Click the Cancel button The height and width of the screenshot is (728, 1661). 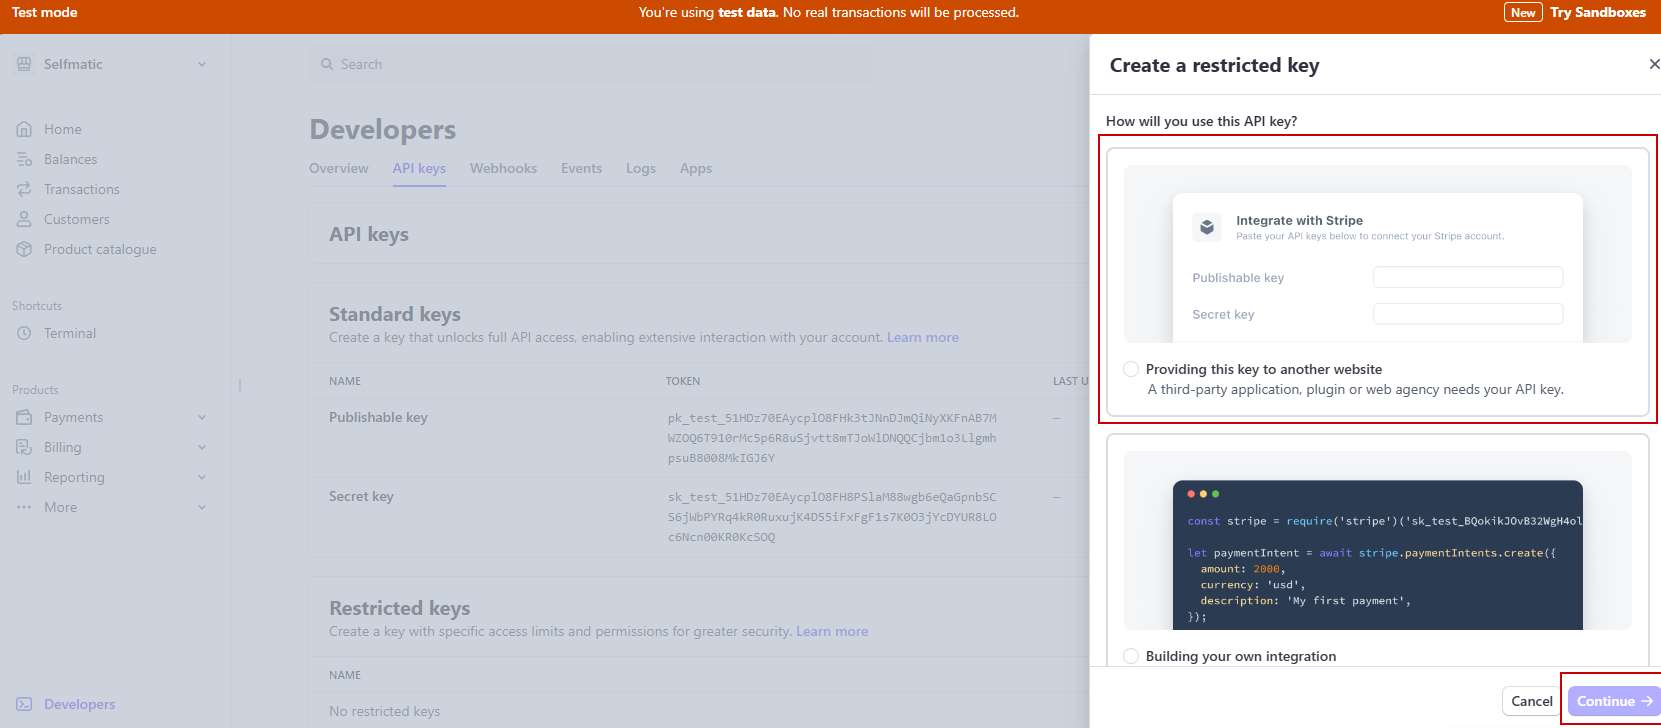click(x=1531, y=701)
